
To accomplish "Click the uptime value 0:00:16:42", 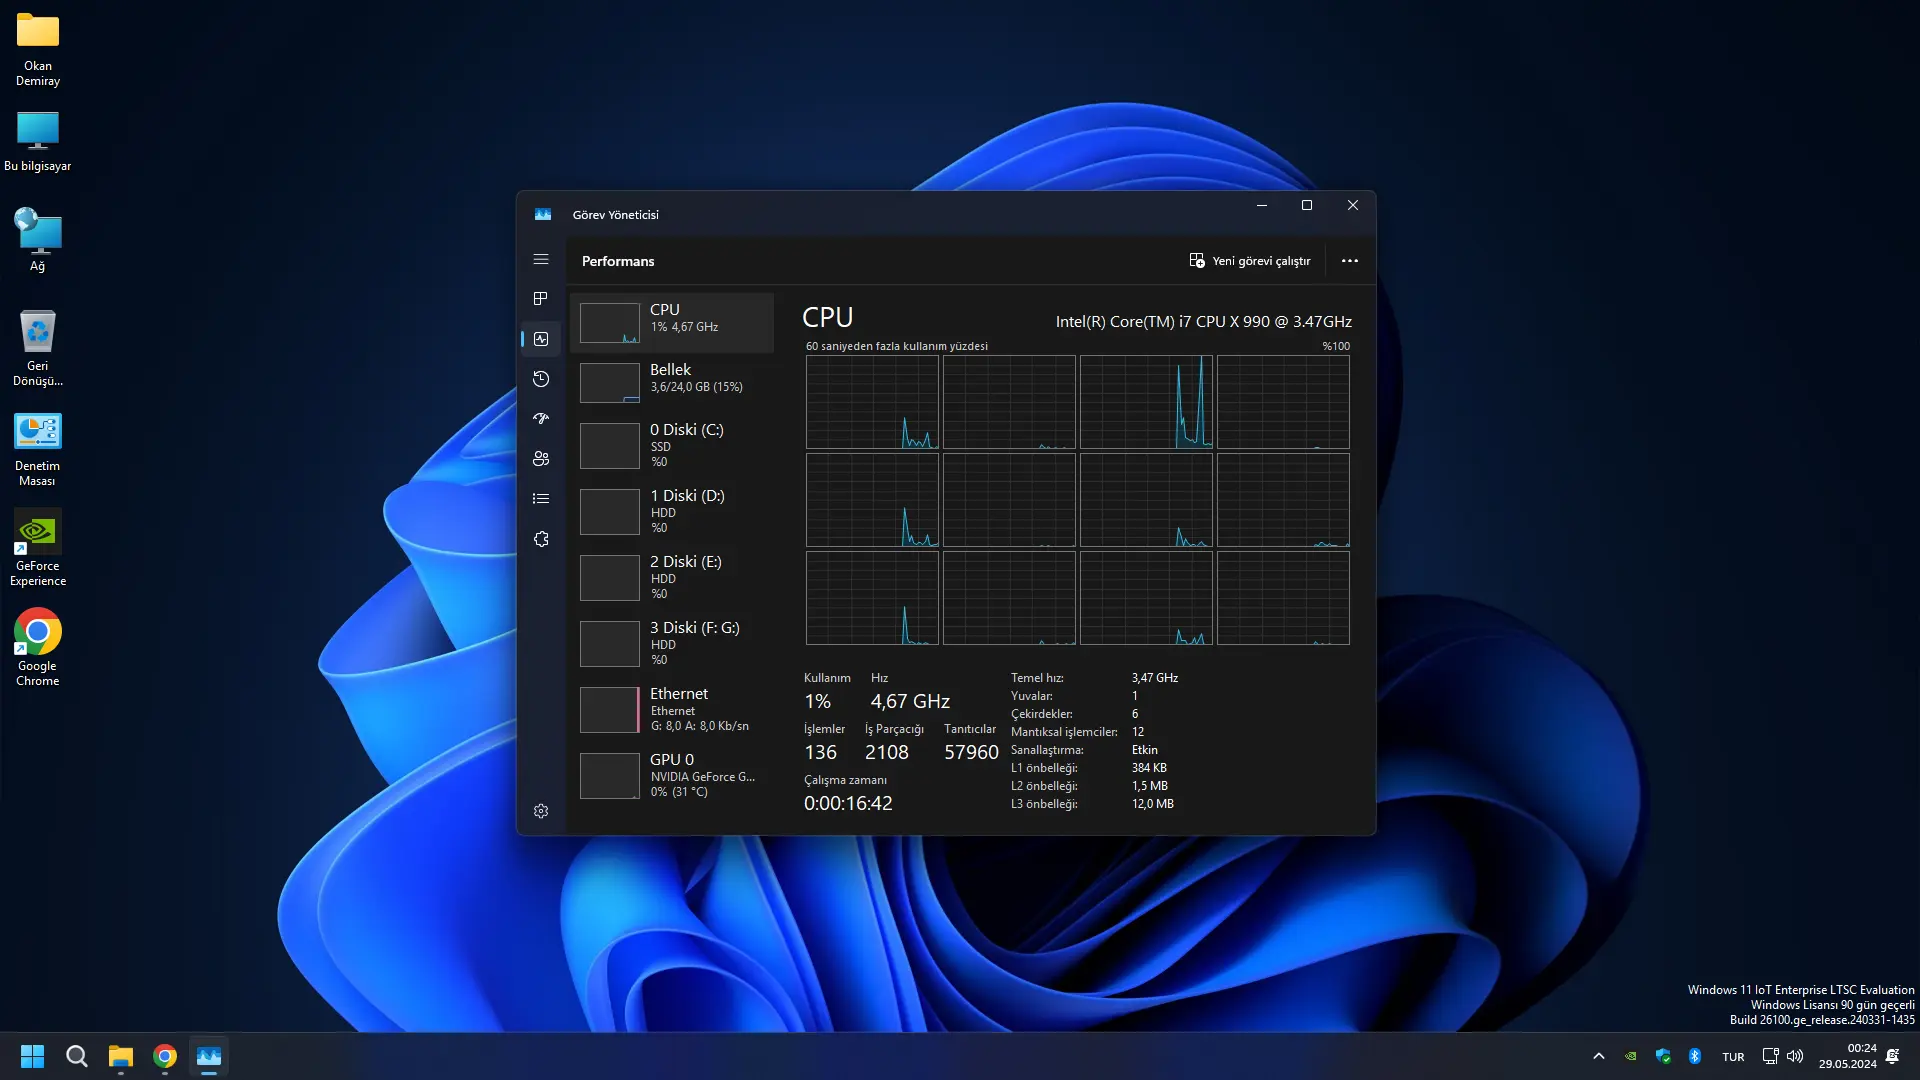I will [x=848, y=804].
